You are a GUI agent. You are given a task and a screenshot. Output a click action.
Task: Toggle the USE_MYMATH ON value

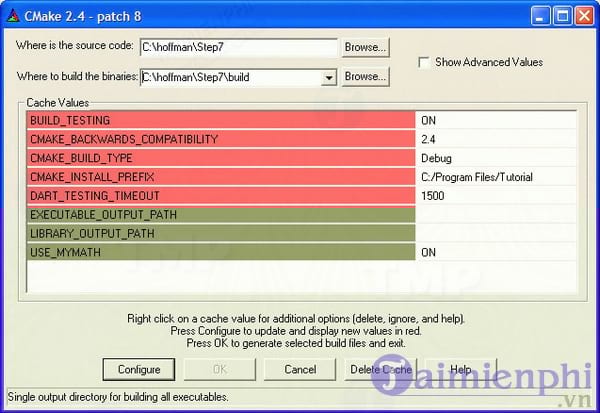pos(496,252)
